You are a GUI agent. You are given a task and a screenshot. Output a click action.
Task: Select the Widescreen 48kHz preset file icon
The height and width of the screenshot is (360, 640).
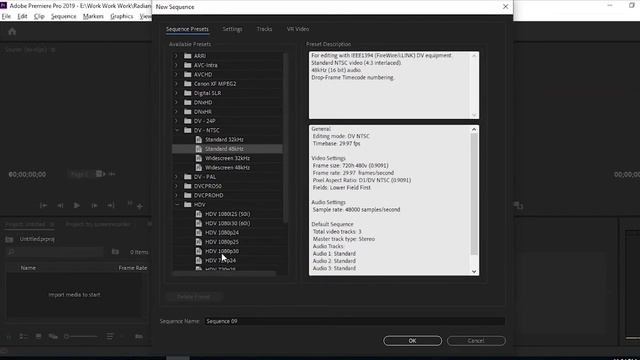199,167
